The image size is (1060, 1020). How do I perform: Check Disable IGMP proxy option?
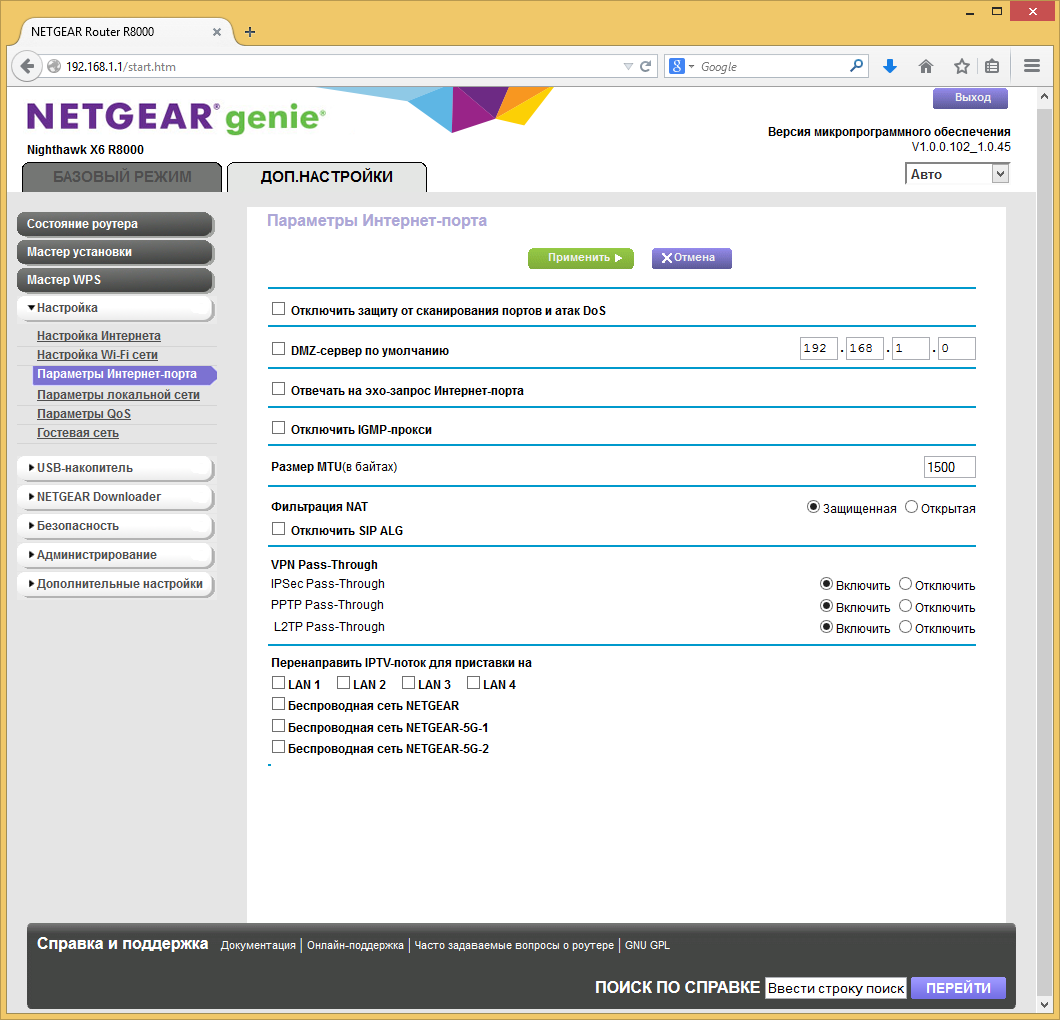[x=278, y=428]
